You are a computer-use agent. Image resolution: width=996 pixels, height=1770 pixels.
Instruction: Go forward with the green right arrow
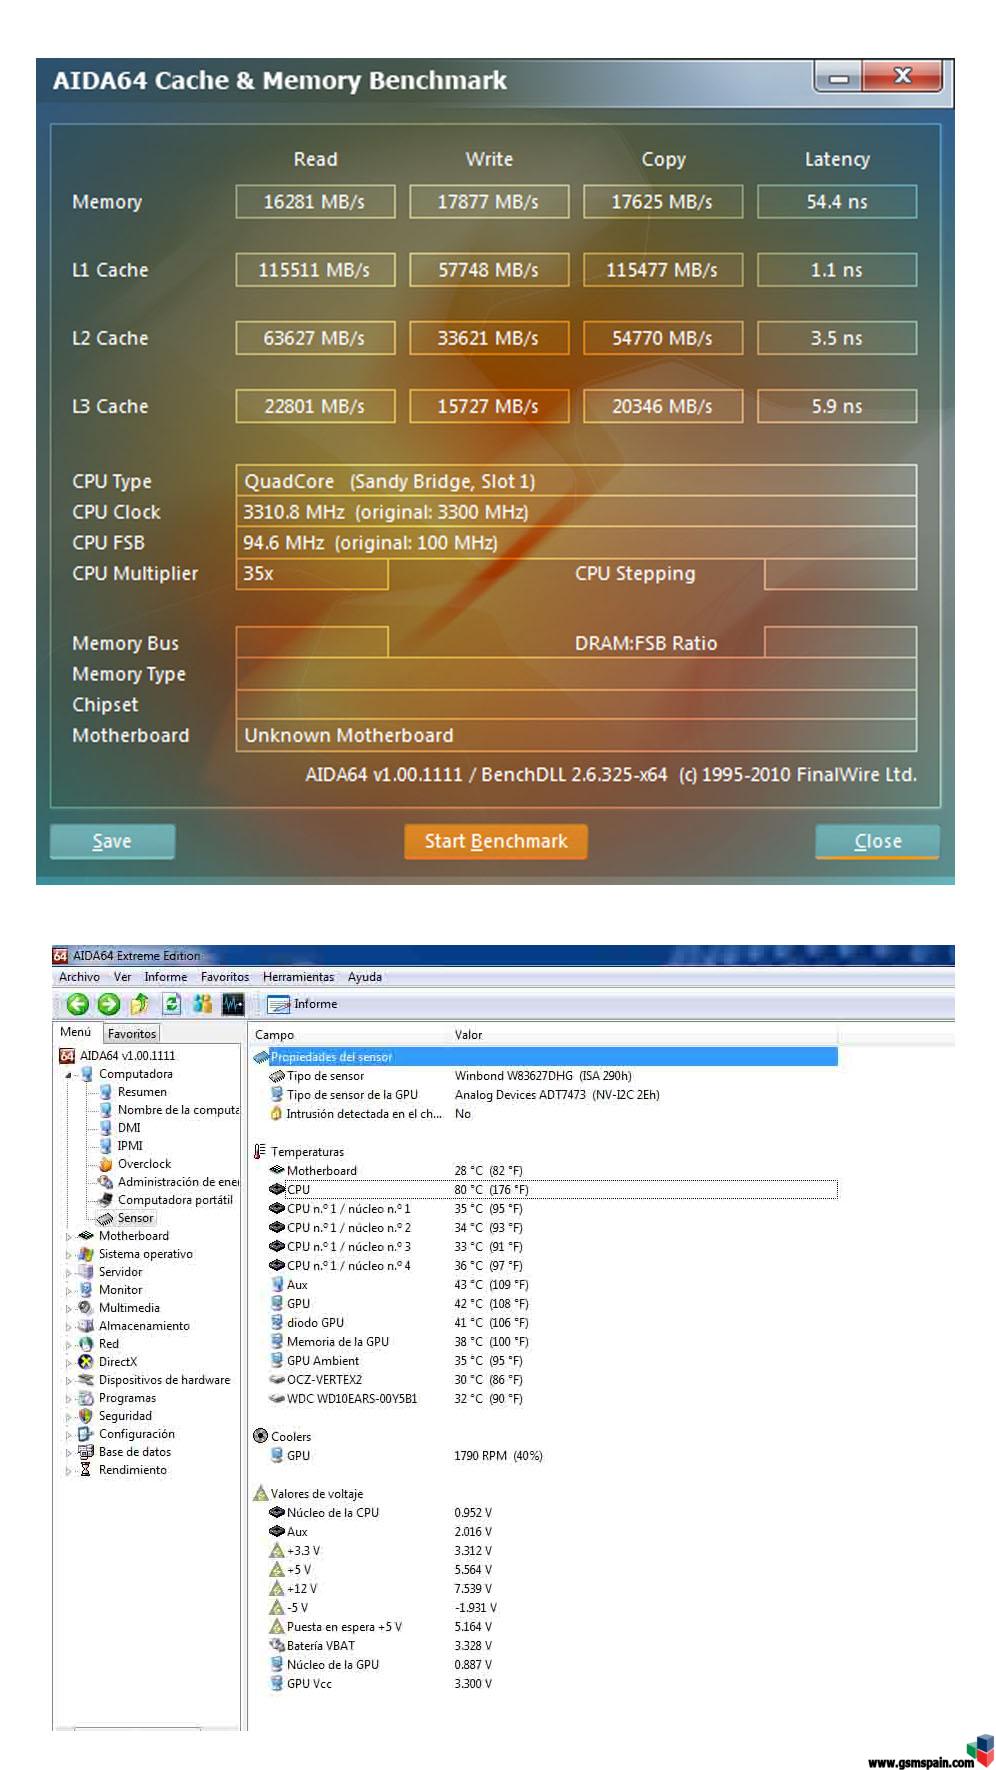(x=109, y=1004)
